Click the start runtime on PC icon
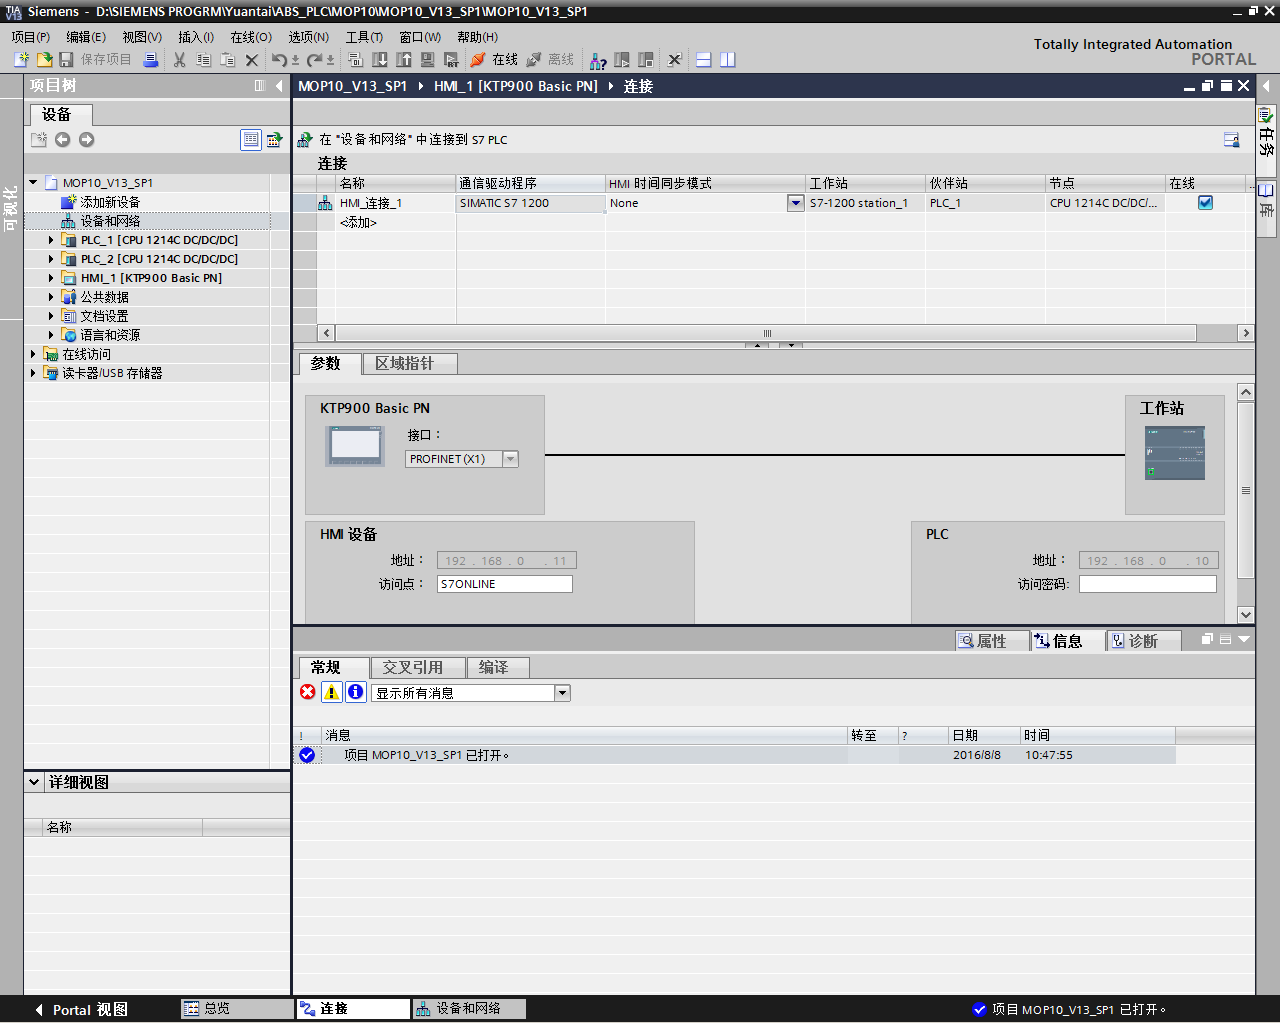The width and height of the screenshot is (1280, 1024). click(452, 60)
